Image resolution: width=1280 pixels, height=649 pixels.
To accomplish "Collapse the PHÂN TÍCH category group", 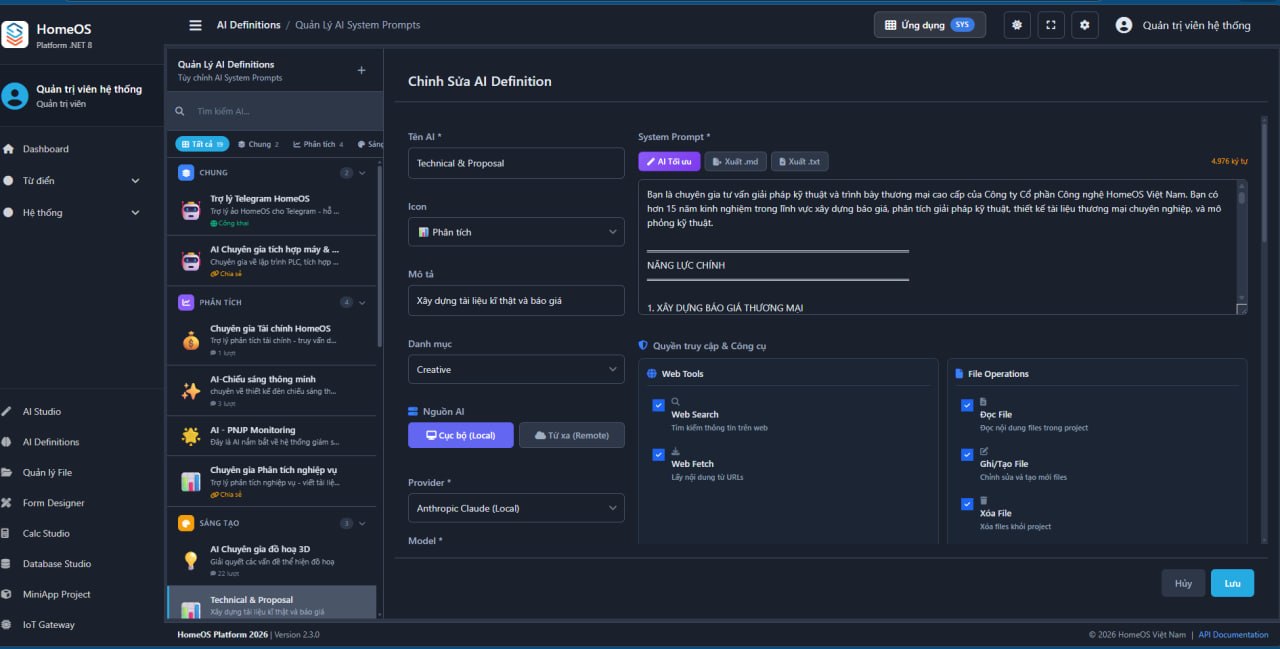I will (362, 302).
